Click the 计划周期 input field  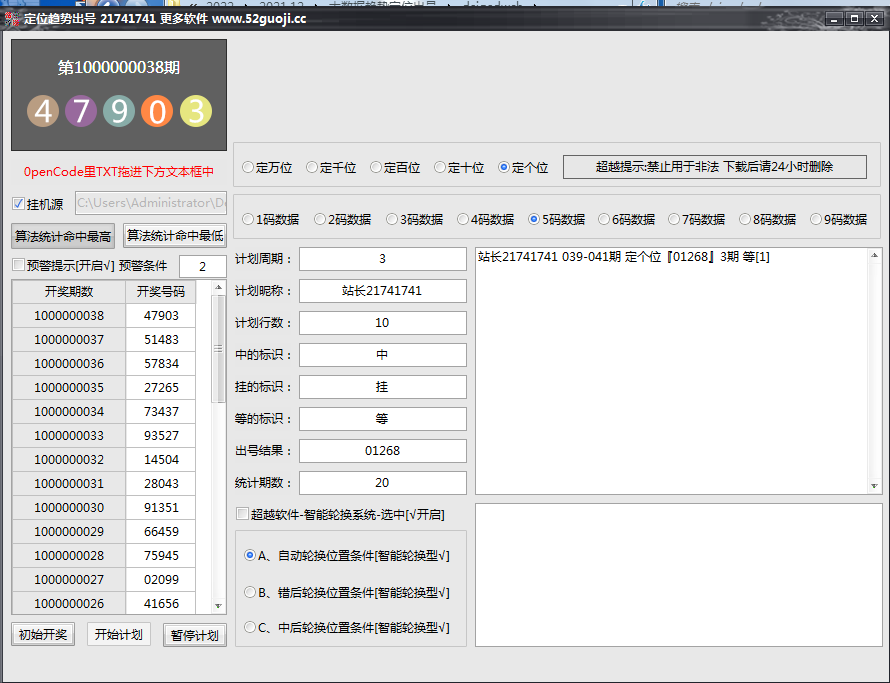click(x=382, y=259)
